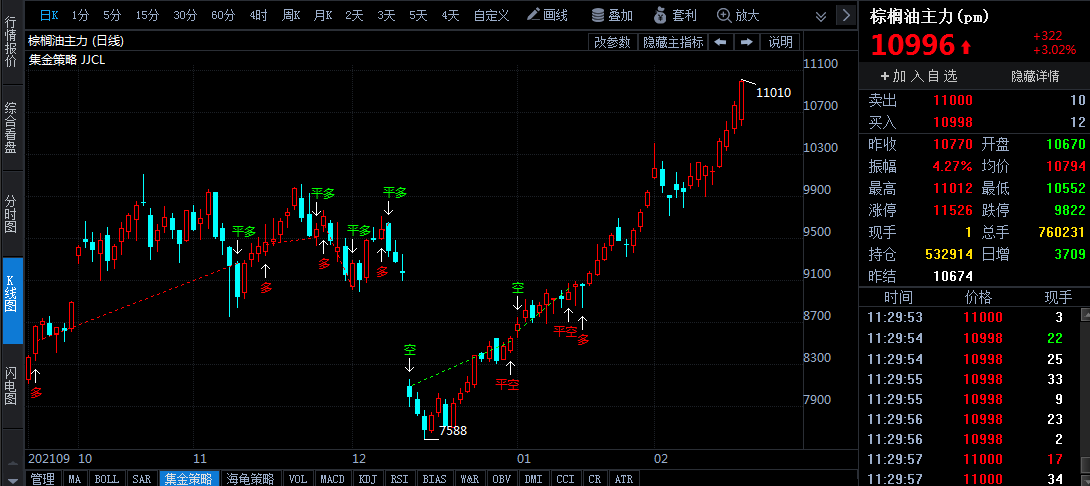Viewport: 1090px width, 486px height.
Task: Click the toolbar right arrow button
Action: coord(845,15)
